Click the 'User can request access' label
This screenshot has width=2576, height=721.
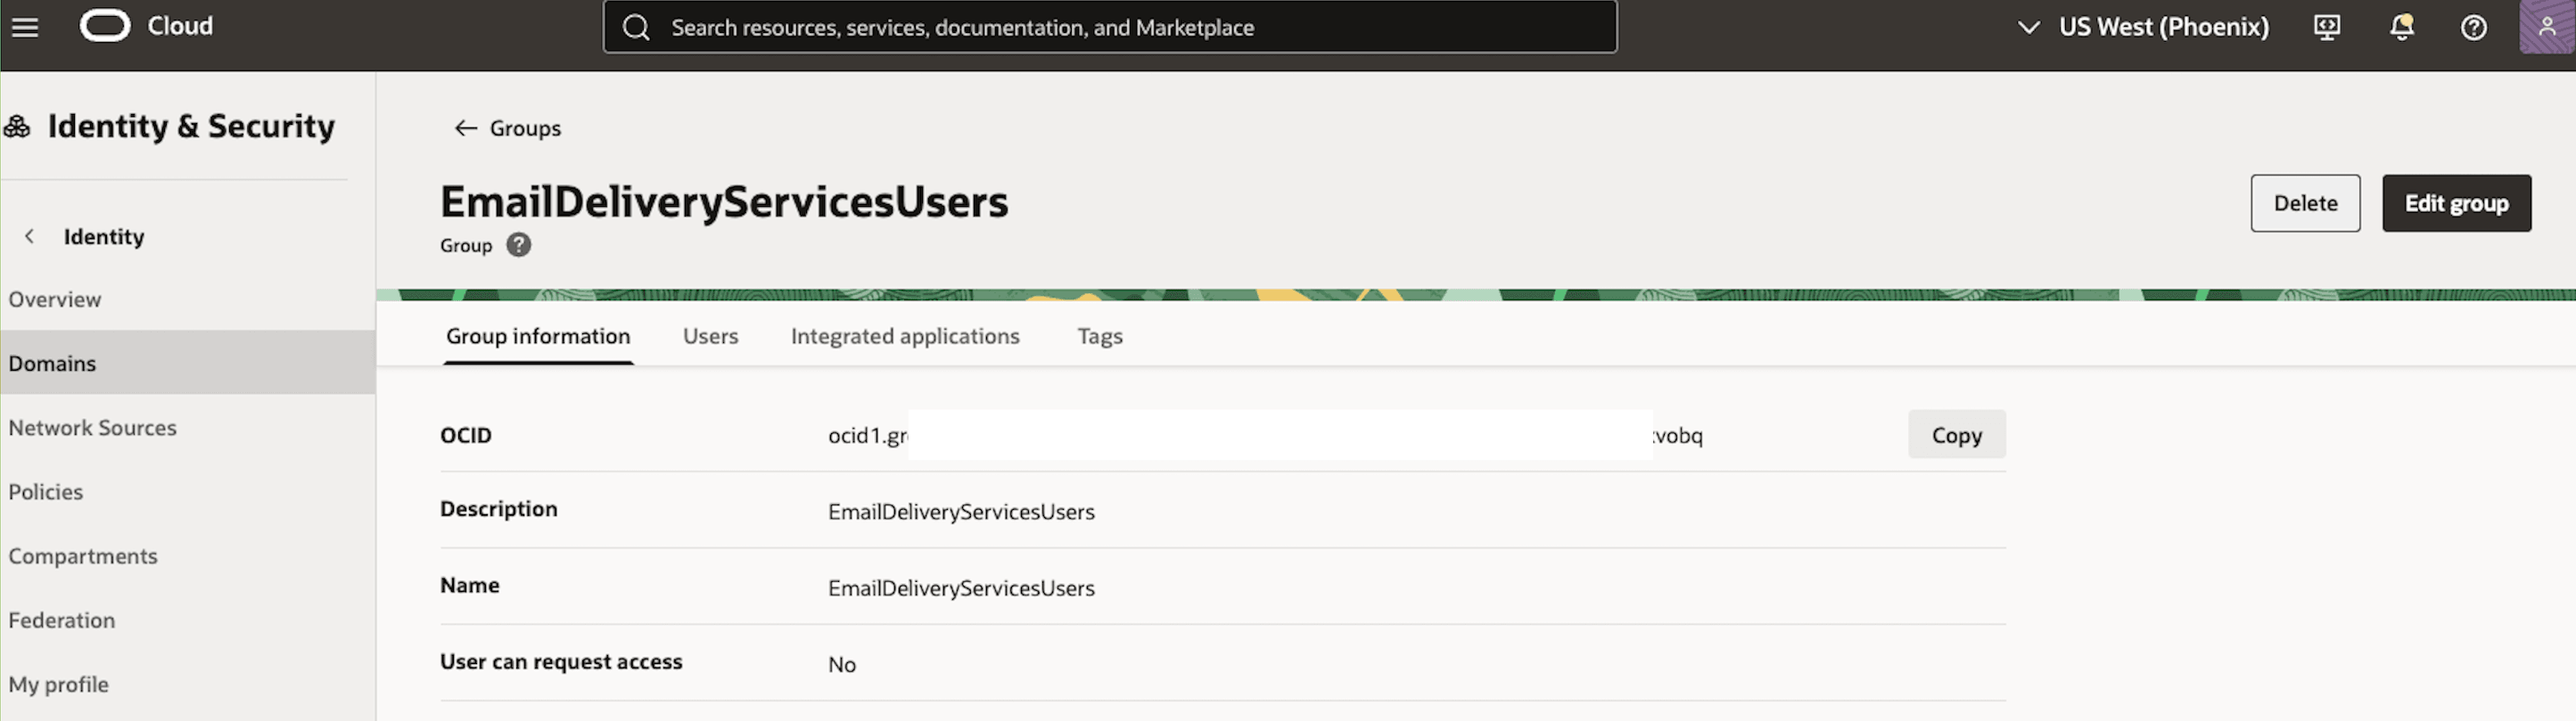[x=561, y=661]
